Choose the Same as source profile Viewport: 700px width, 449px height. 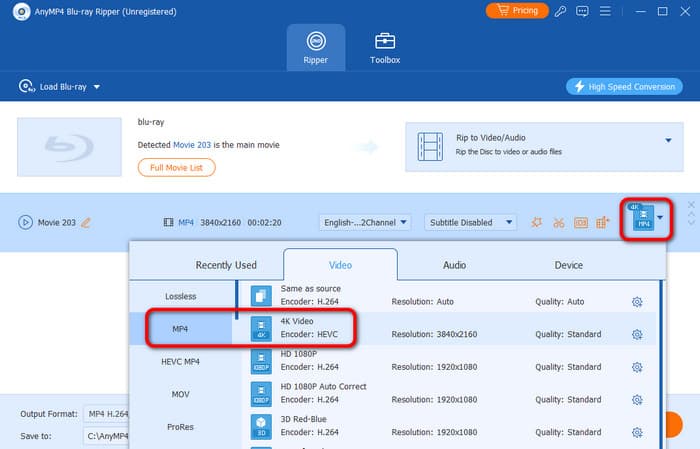(x=449, y=295)
